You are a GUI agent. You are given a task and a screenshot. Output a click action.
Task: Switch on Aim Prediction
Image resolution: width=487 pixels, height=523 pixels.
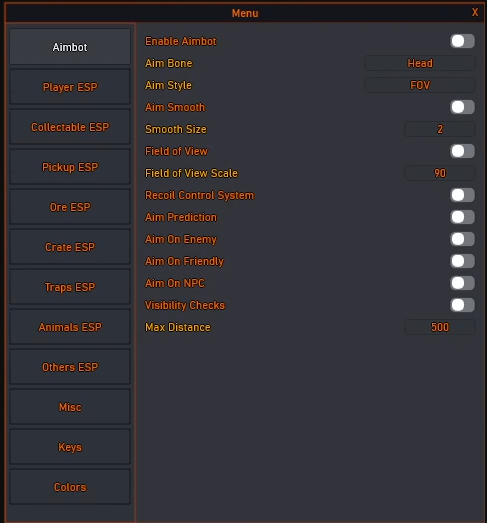462,217
